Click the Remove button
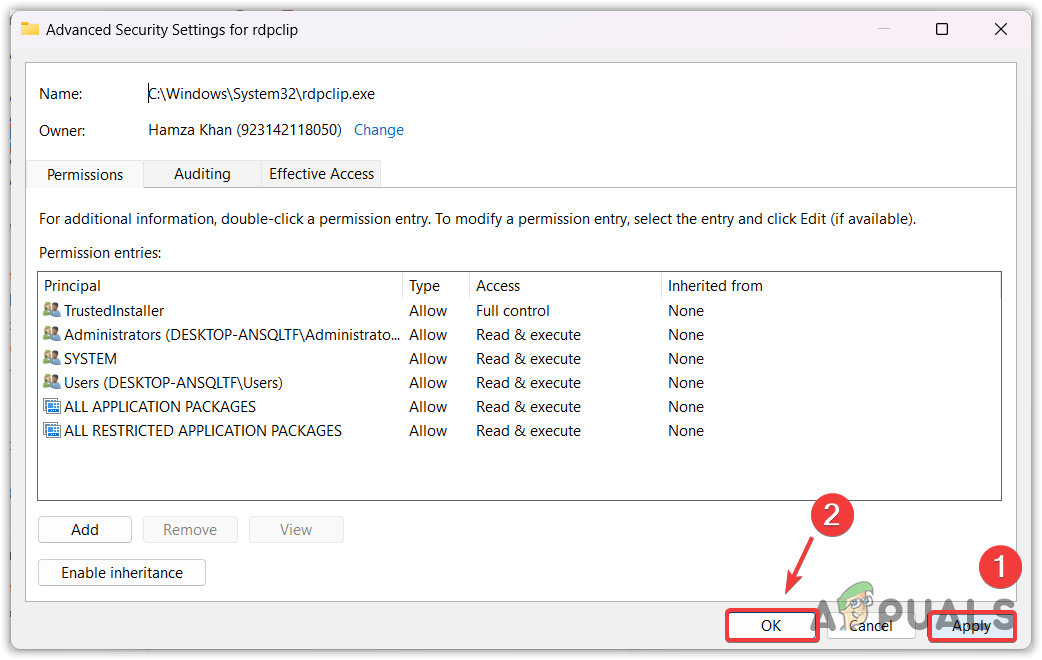 [190, 529]
